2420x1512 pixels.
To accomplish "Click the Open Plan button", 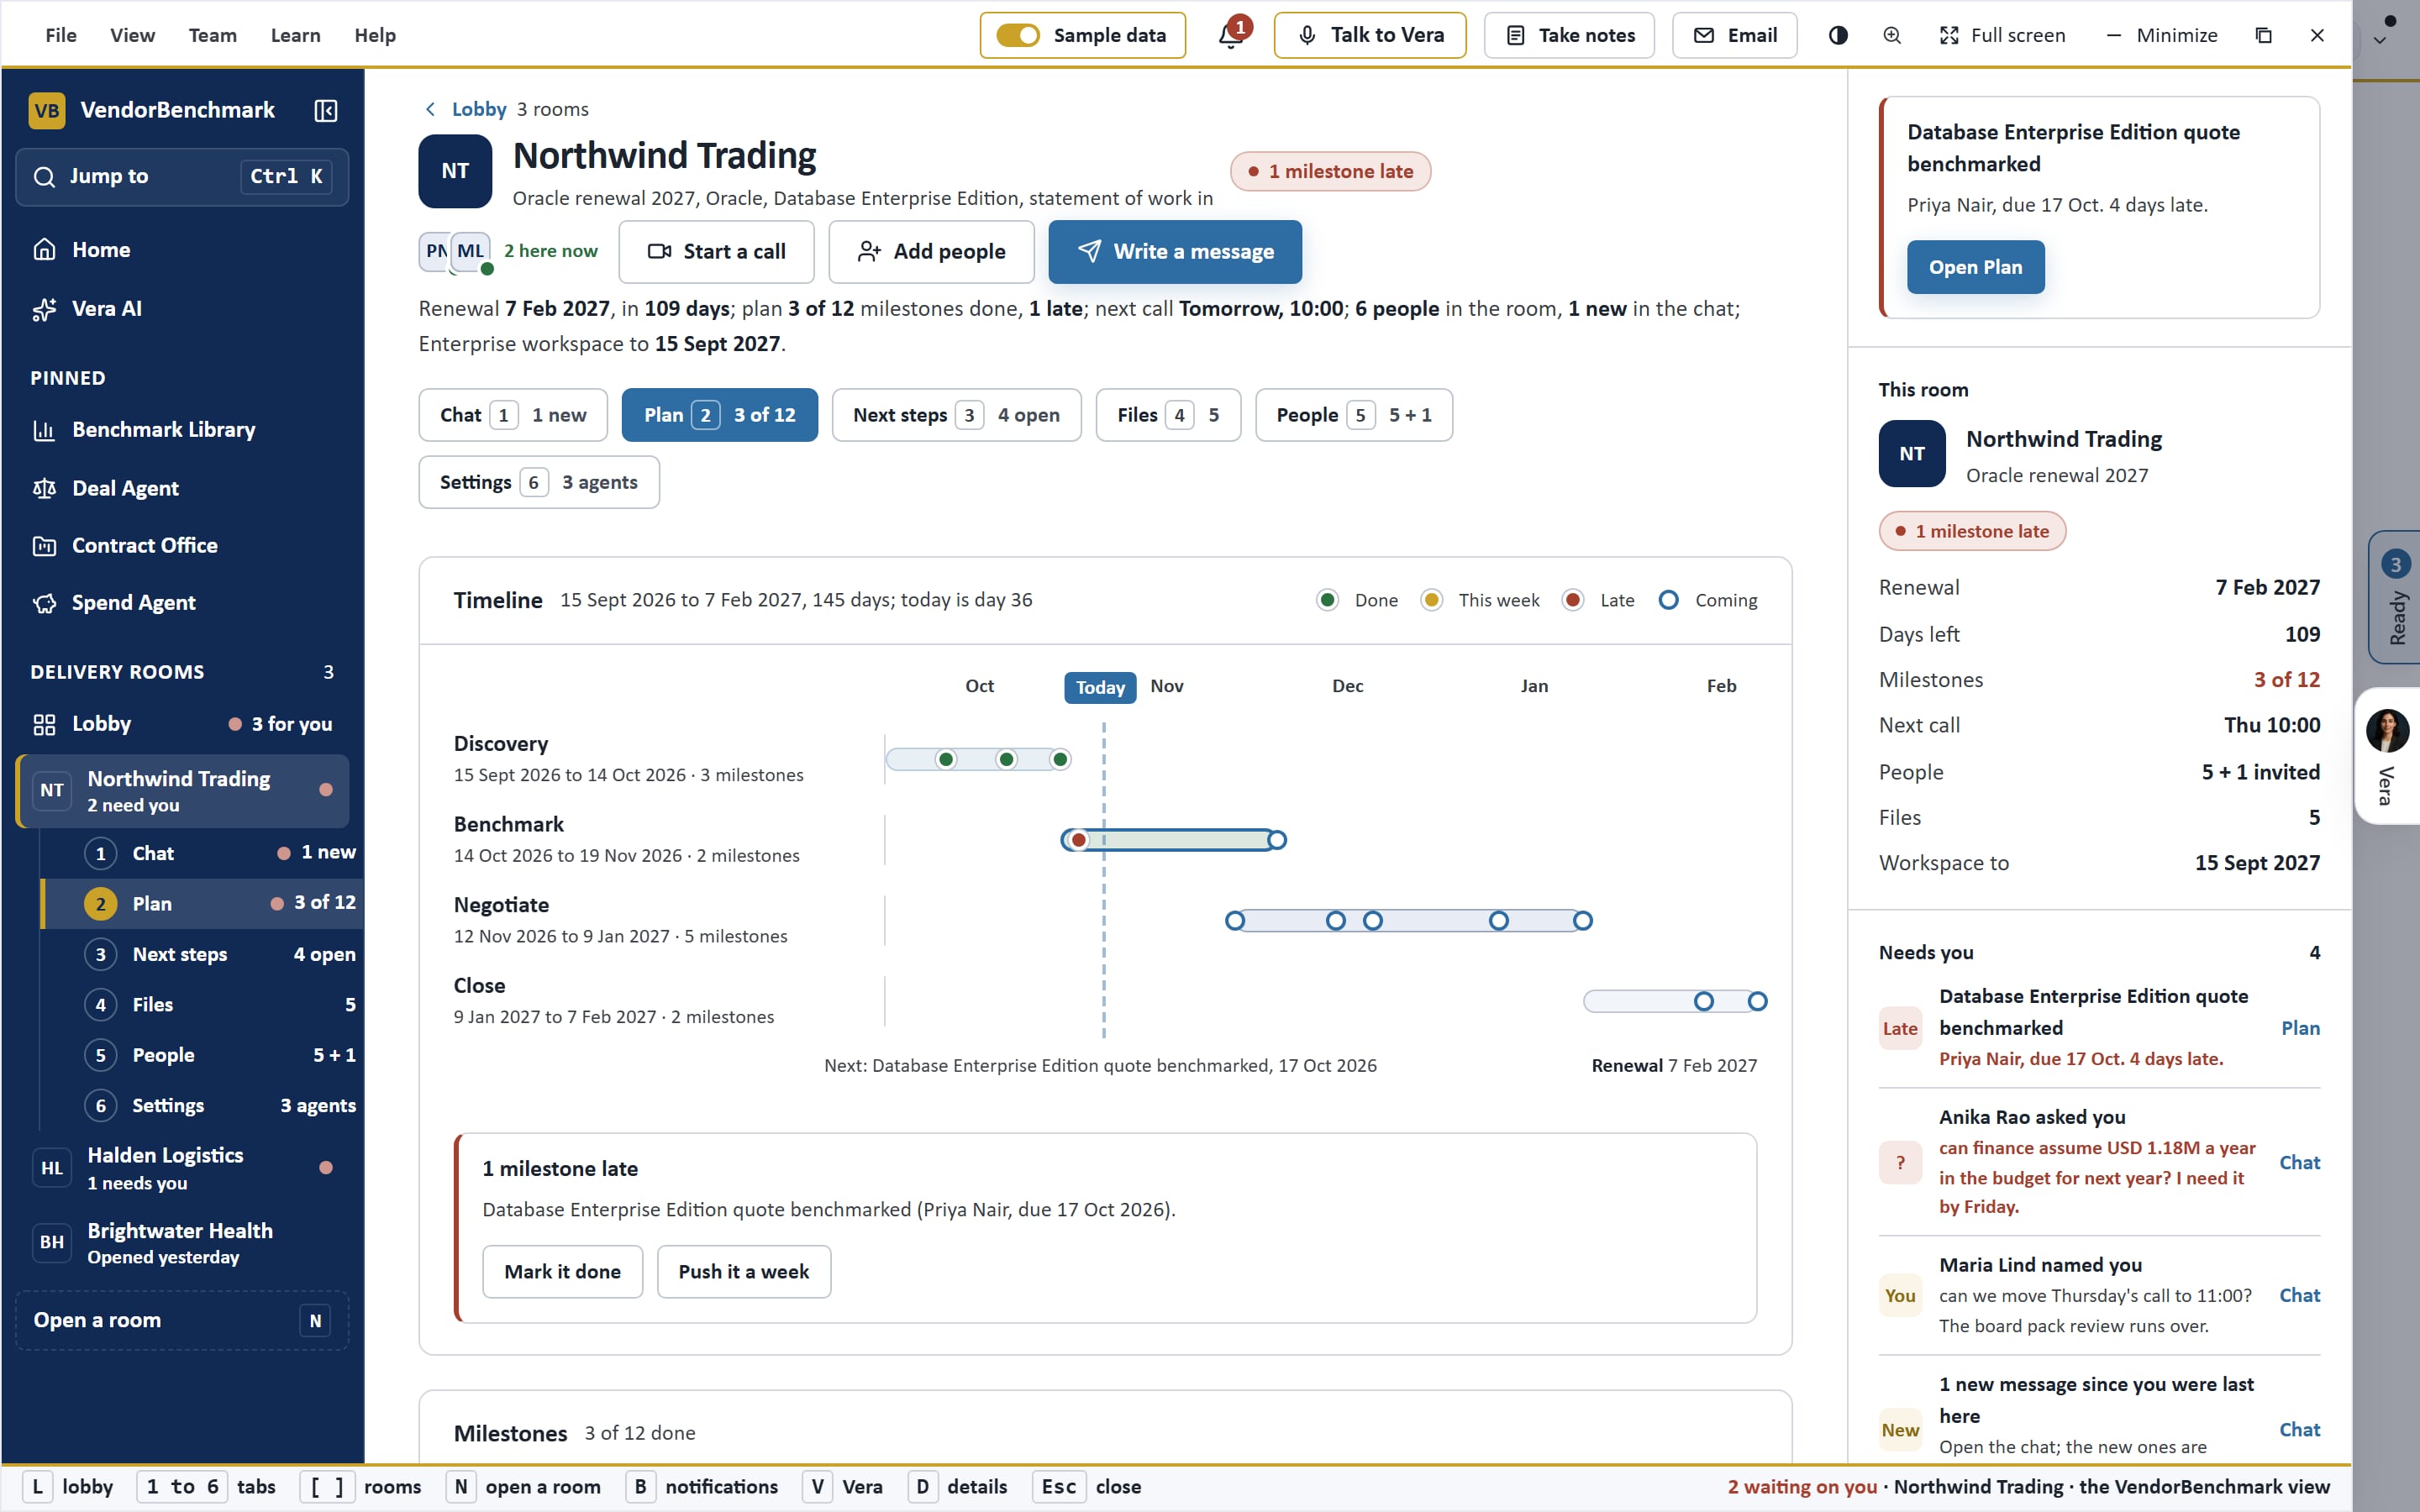I will [x=1975, y=267].
